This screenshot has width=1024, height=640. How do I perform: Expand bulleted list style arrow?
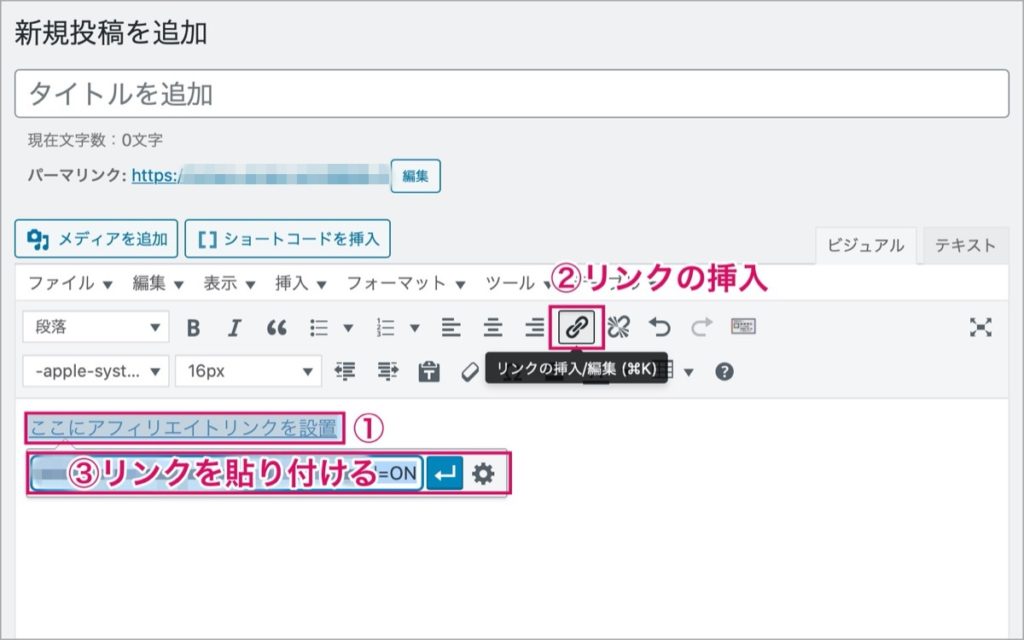(348, 328)
